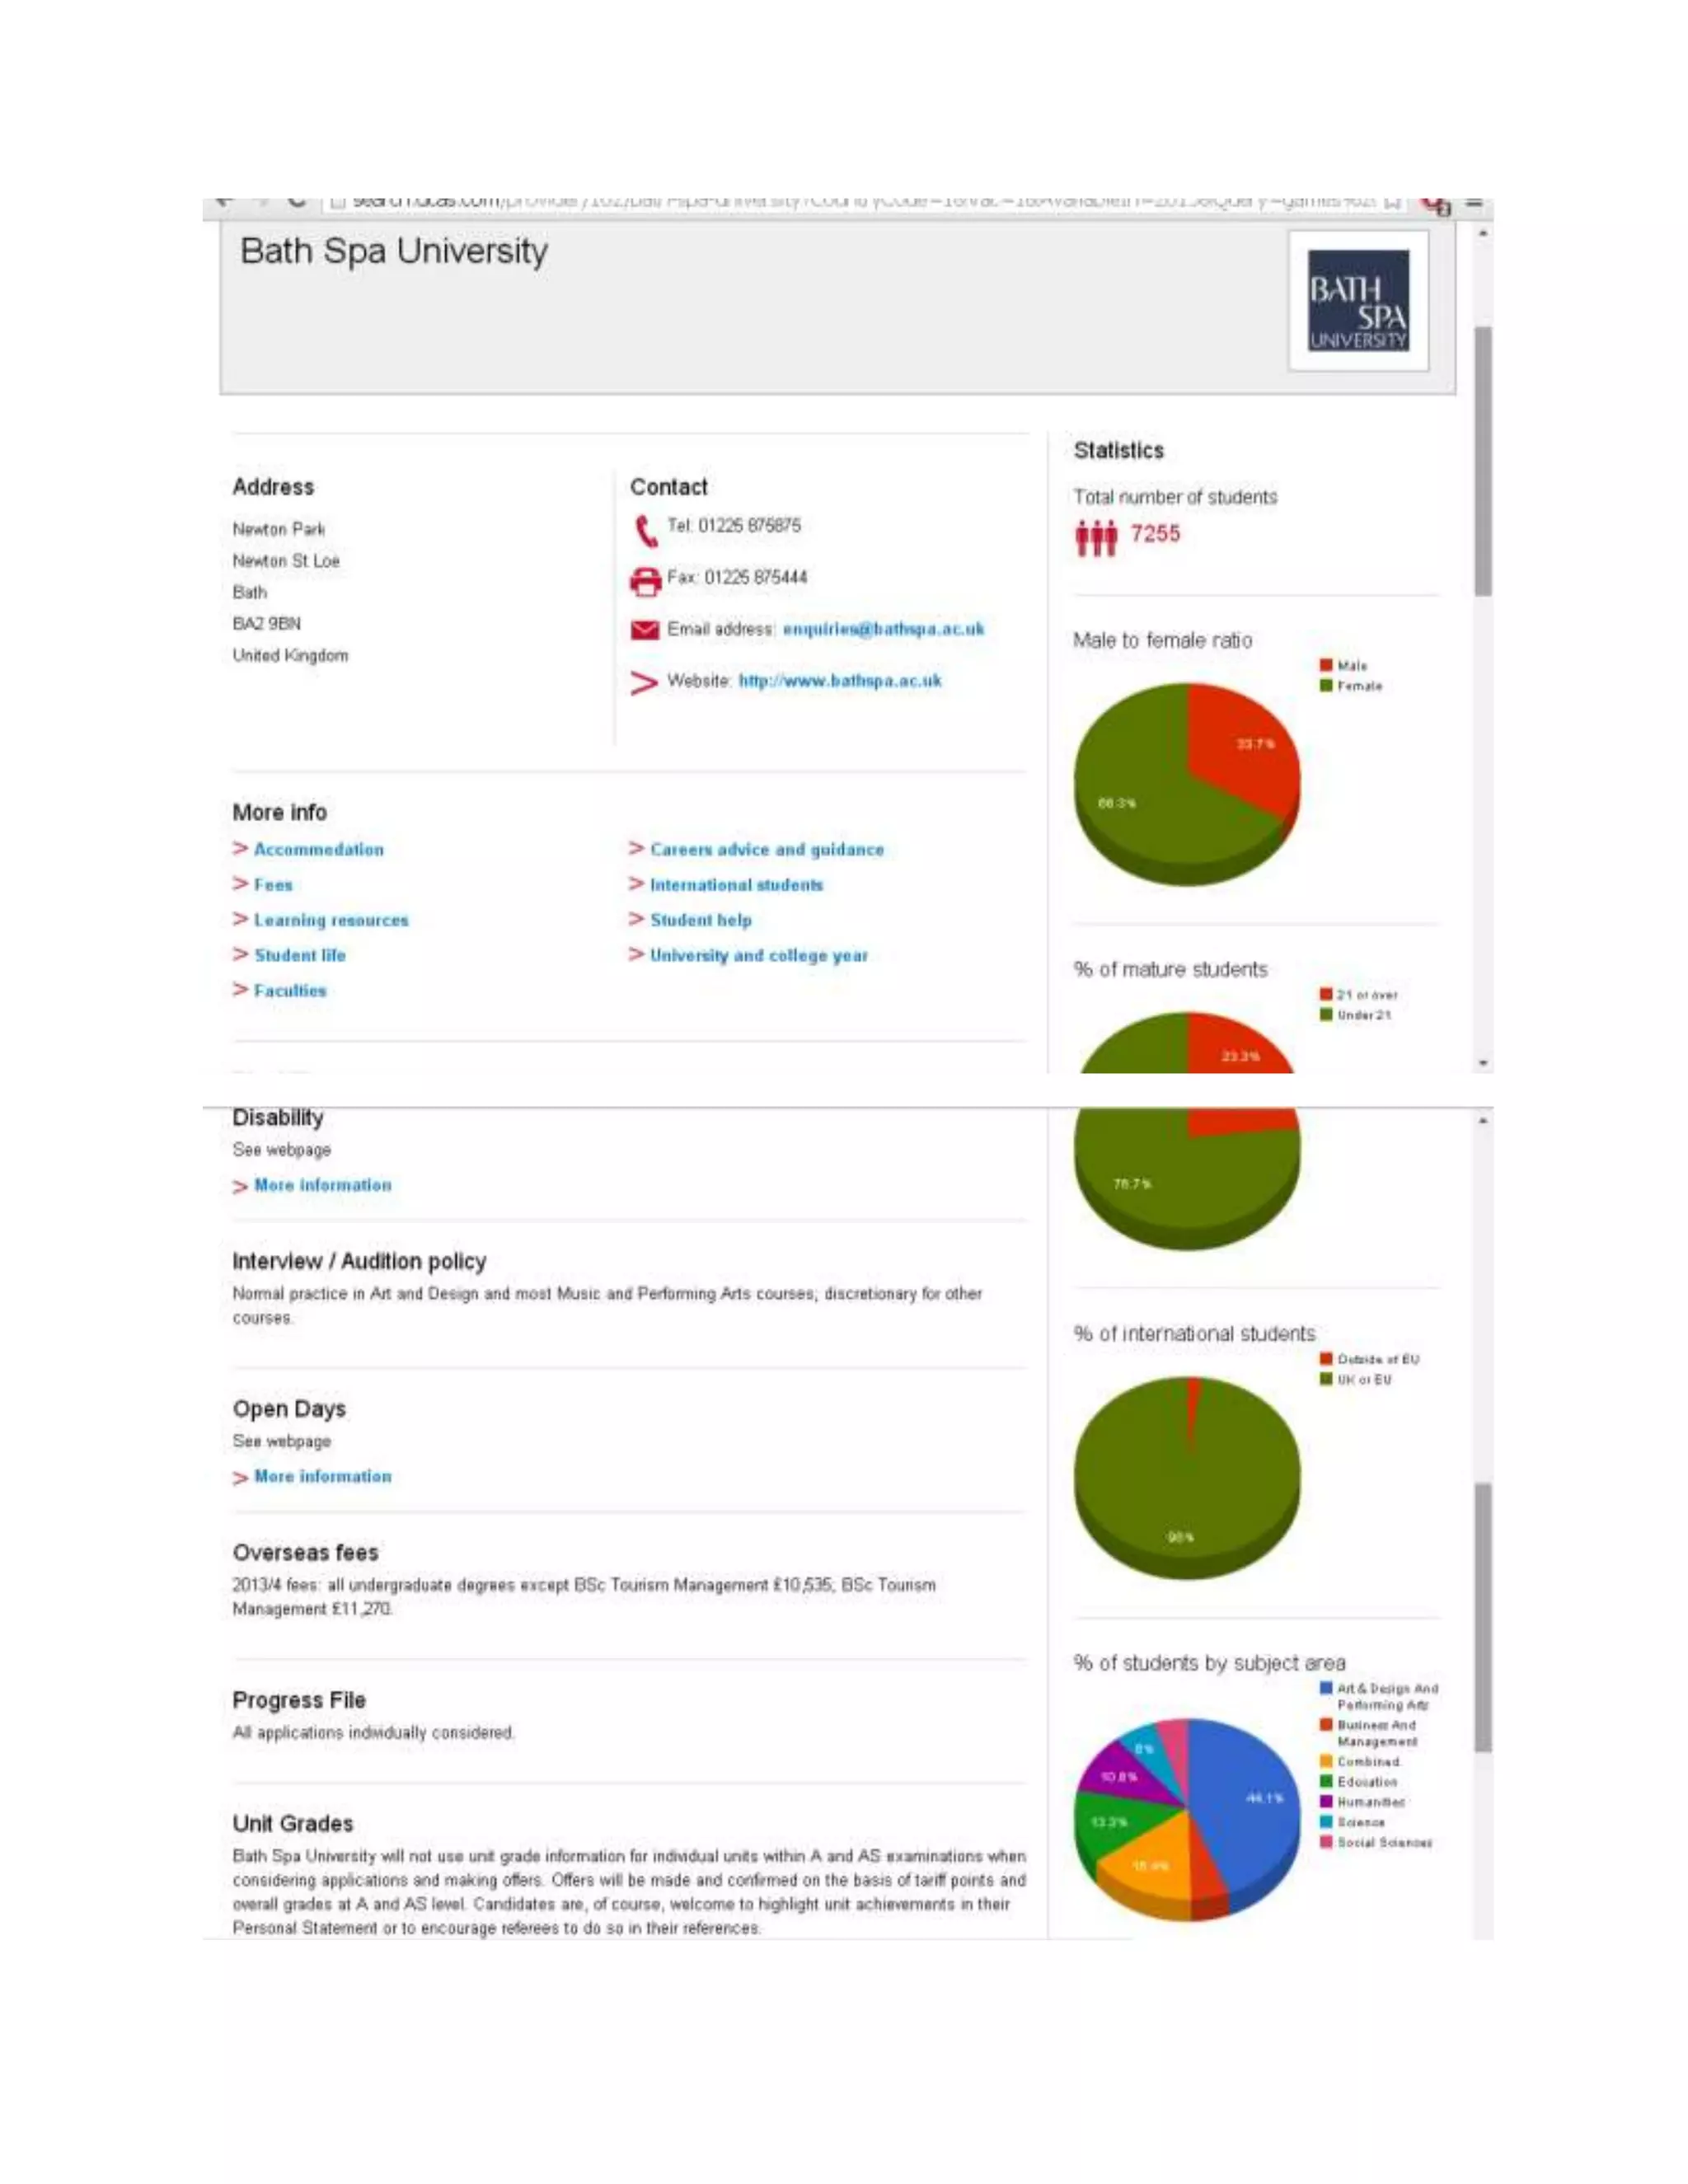Image resolution: width=1688 pixels, height=2184 pixels.
Task: Open the Accommodation link
Action: coord(318,849)
